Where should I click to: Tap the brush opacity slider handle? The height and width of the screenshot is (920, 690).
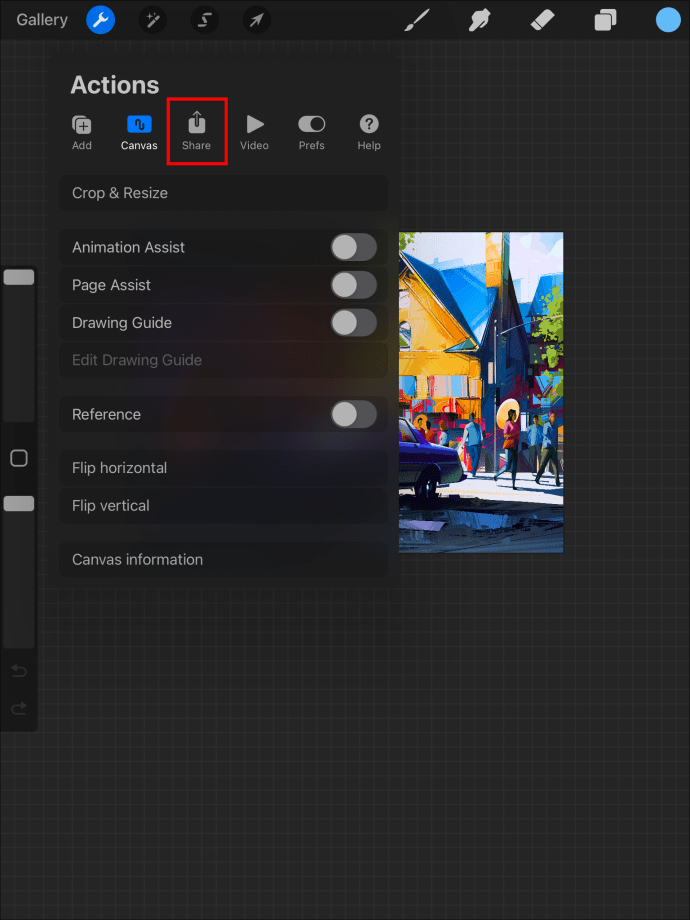(19, 503)
